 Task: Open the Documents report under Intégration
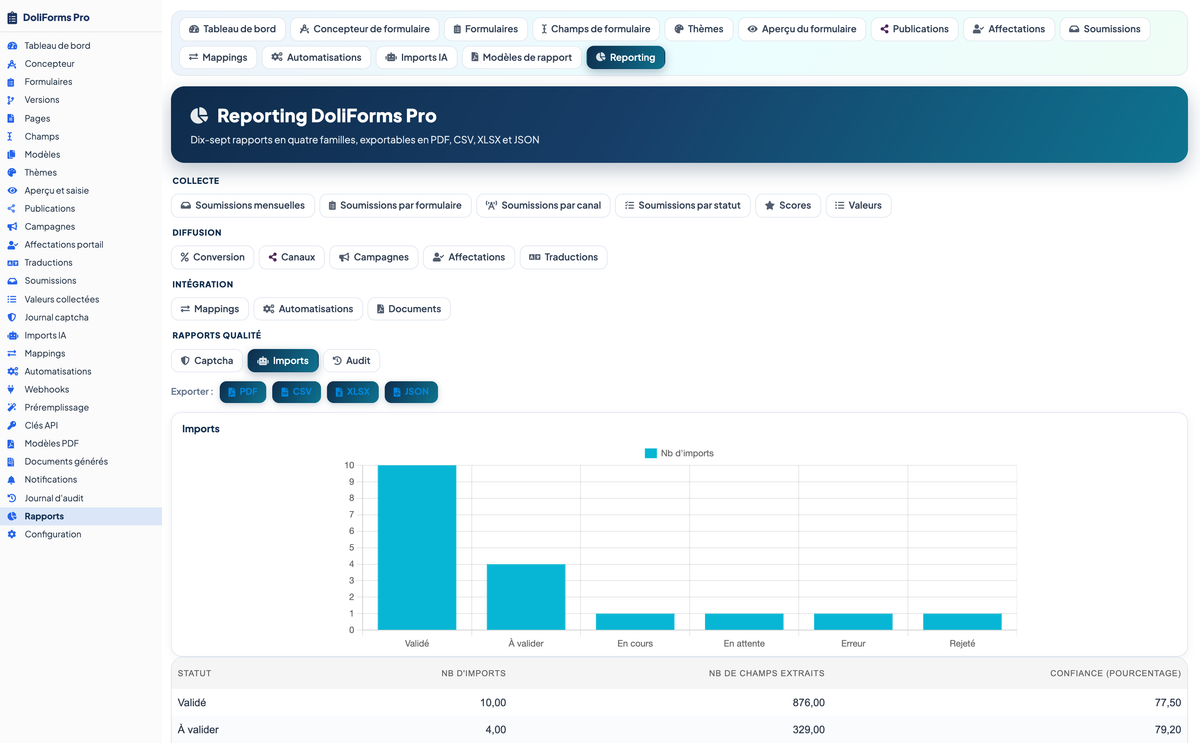409,309
